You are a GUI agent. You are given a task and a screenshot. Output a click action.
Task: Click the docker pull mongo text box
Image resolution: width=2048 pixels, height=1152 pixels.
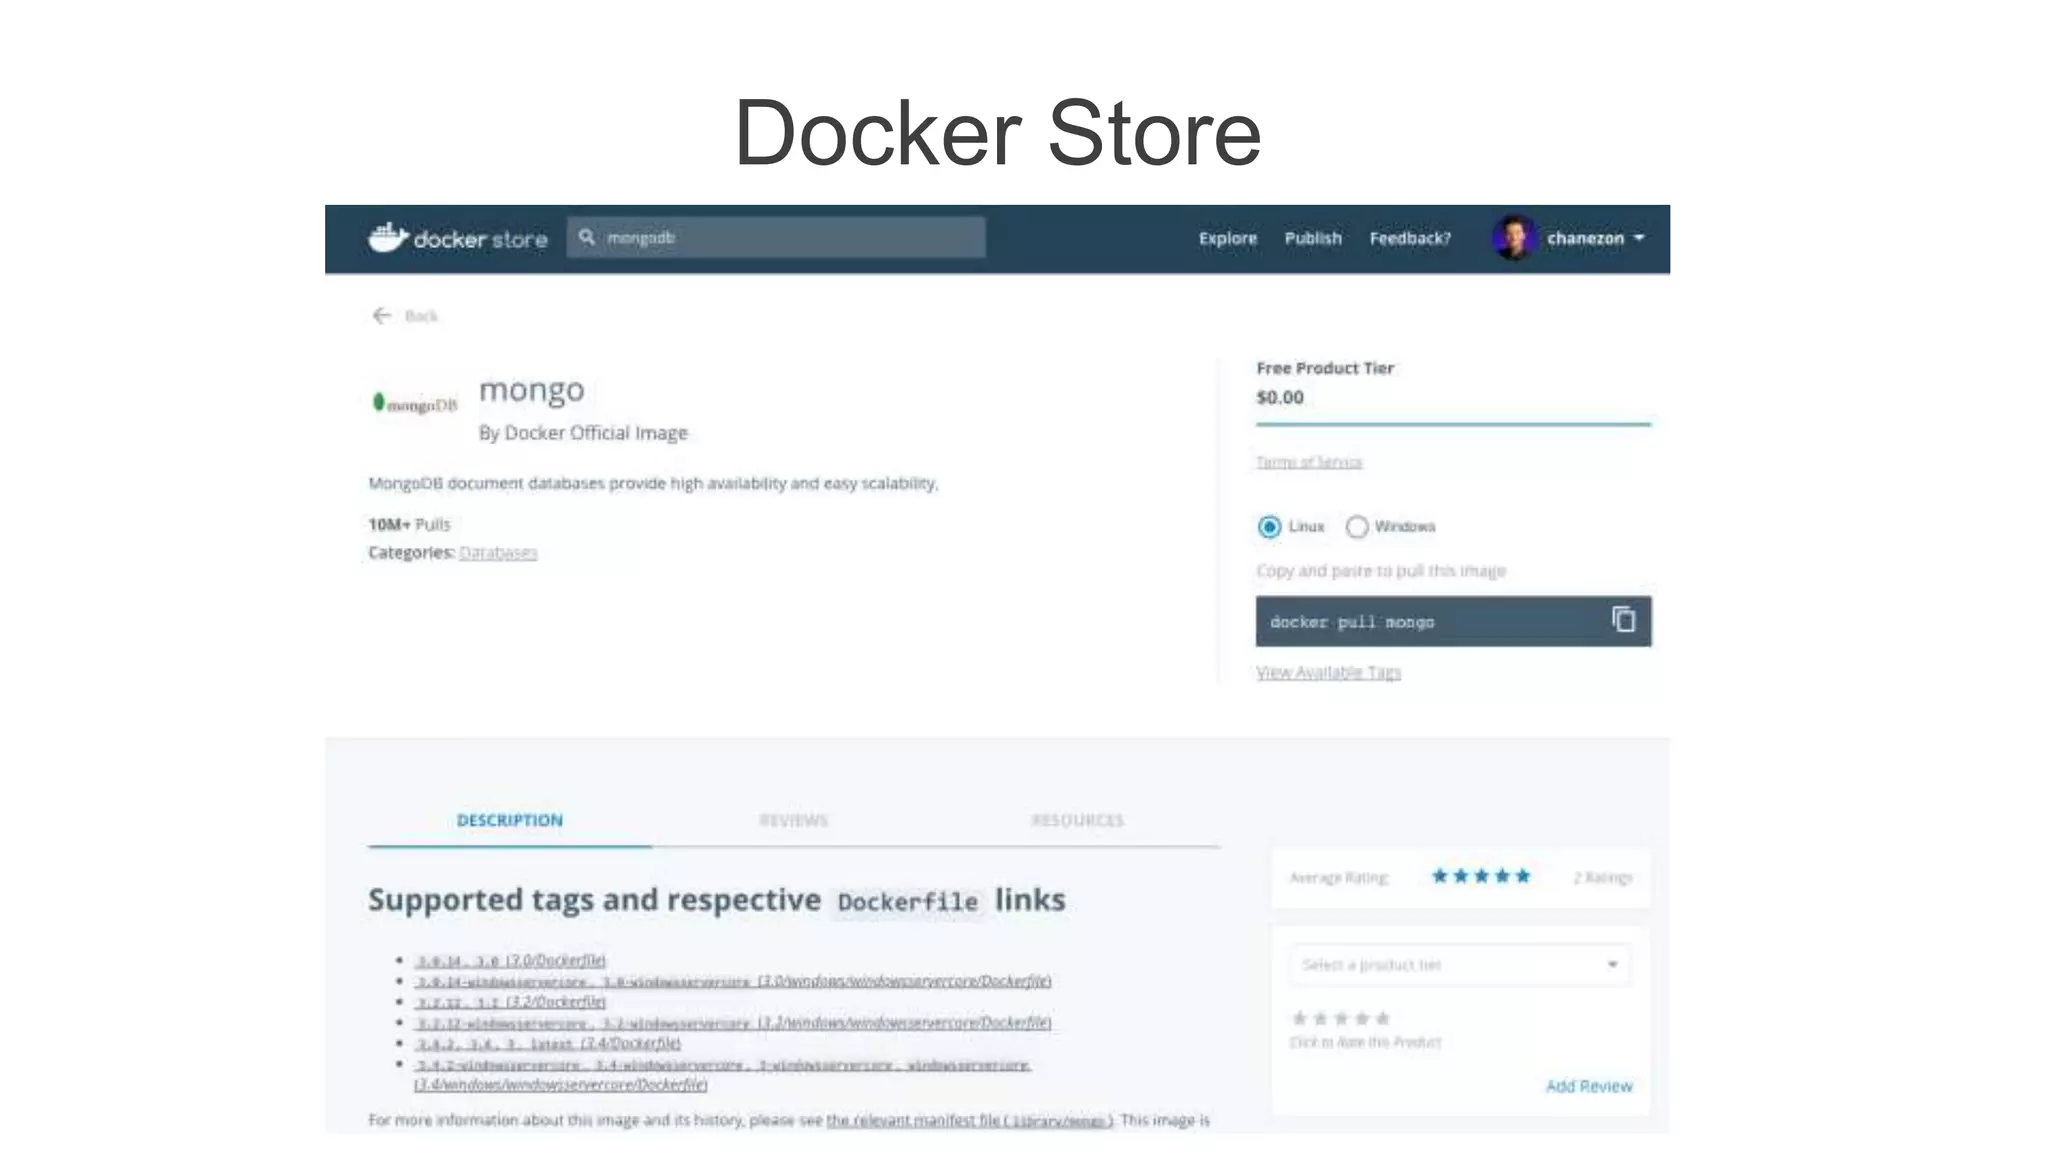point(1453,621)
